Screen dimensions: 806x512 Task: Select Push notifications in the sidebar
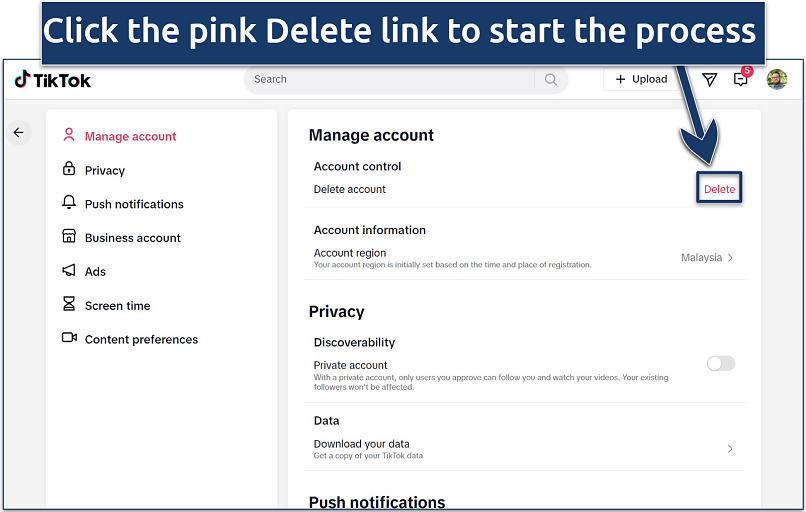(134, 204)
